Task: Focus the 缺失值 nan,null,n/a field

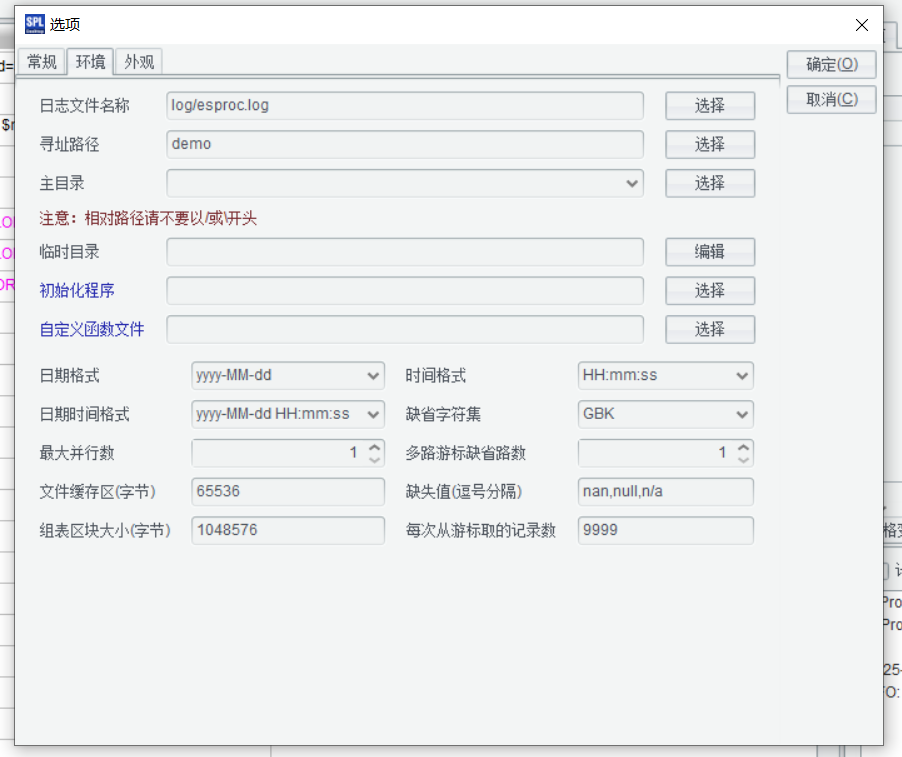Action: 666,492
